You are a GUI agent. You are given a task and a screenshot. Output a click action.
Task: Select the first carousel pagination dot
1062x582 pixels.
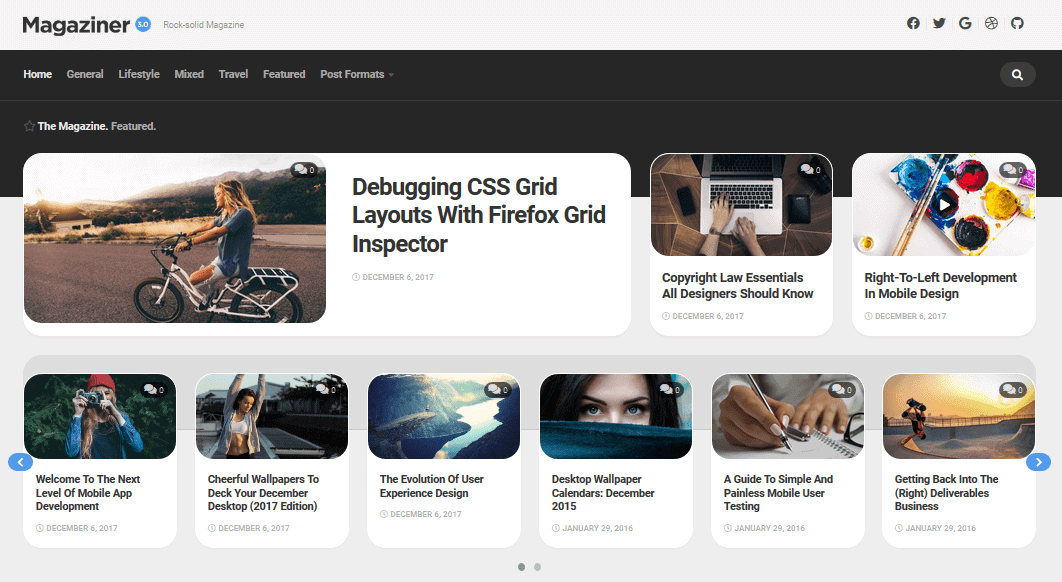tap(521, 566)
